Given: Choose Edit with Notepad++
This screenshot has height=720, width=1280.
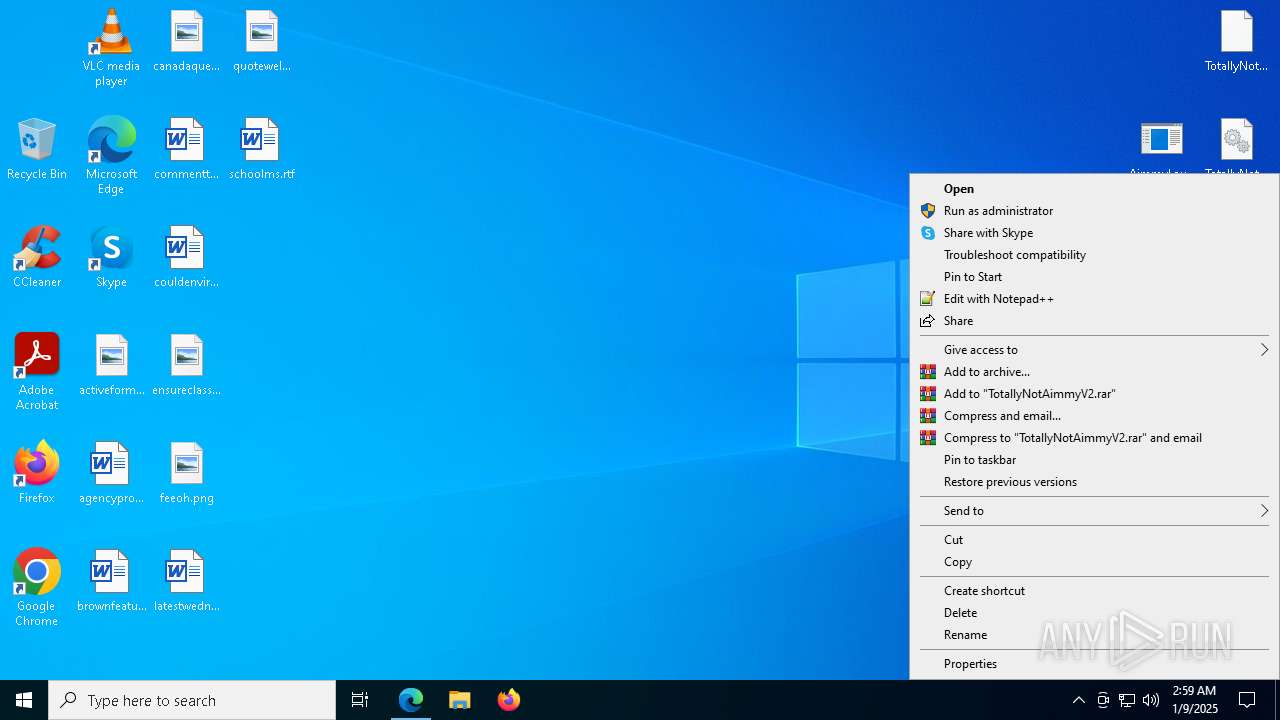Looking at the screenshot, I should pos(1094,299).
